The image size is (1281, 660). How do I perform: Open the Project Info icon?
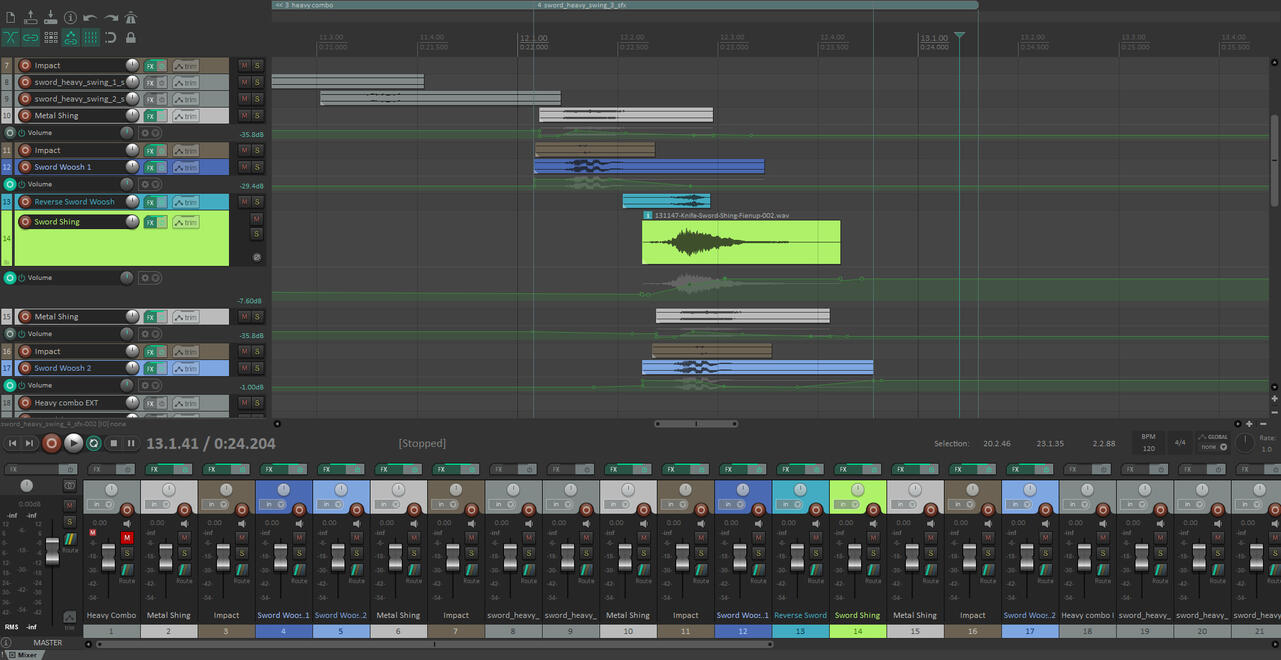coord(70,18)
